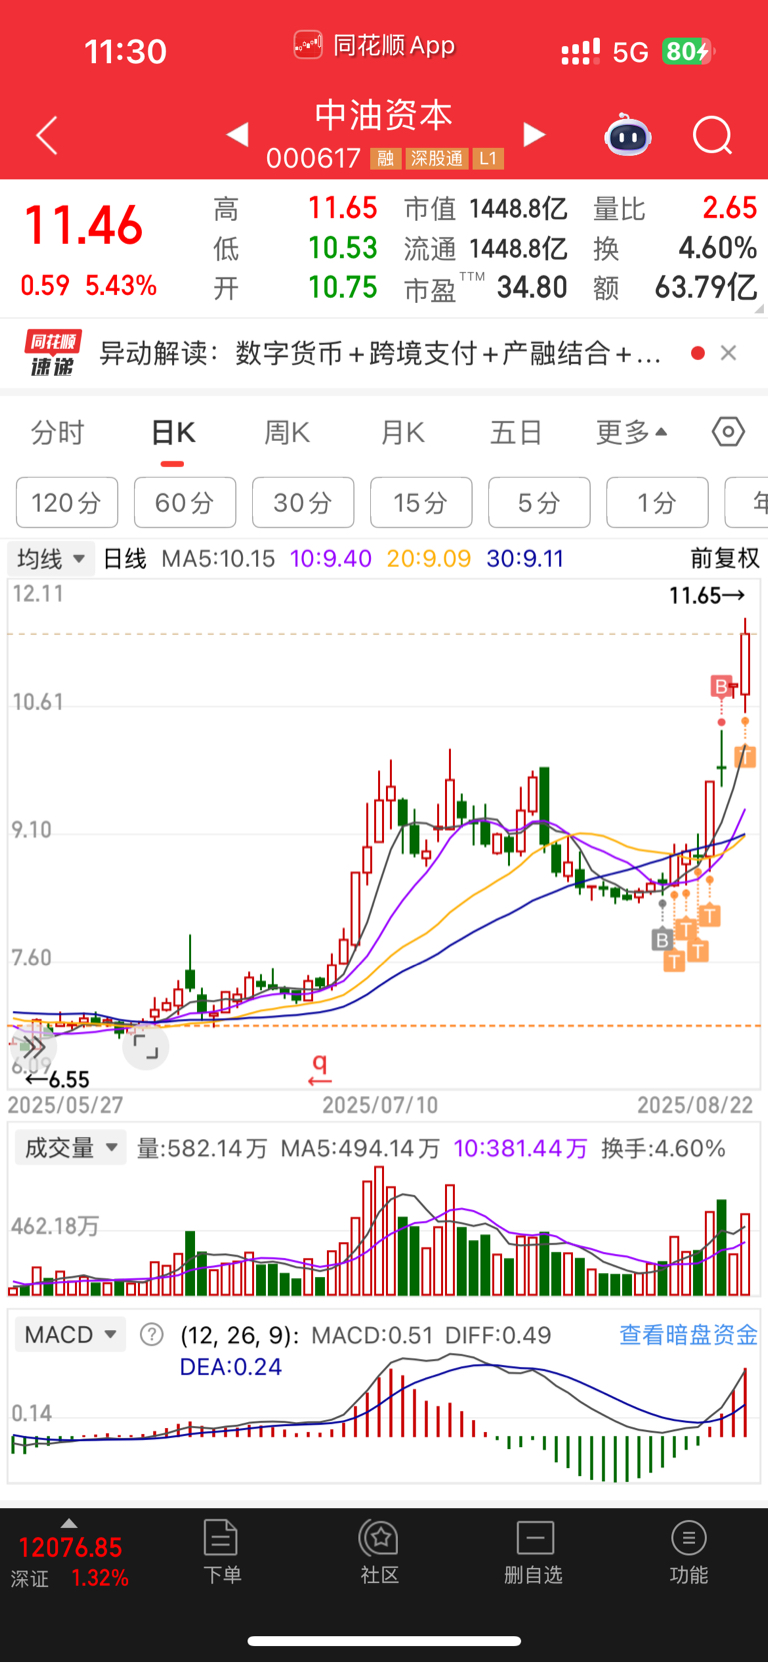
Task: Switch to 月K monthly tab
Action: (402, 433)
